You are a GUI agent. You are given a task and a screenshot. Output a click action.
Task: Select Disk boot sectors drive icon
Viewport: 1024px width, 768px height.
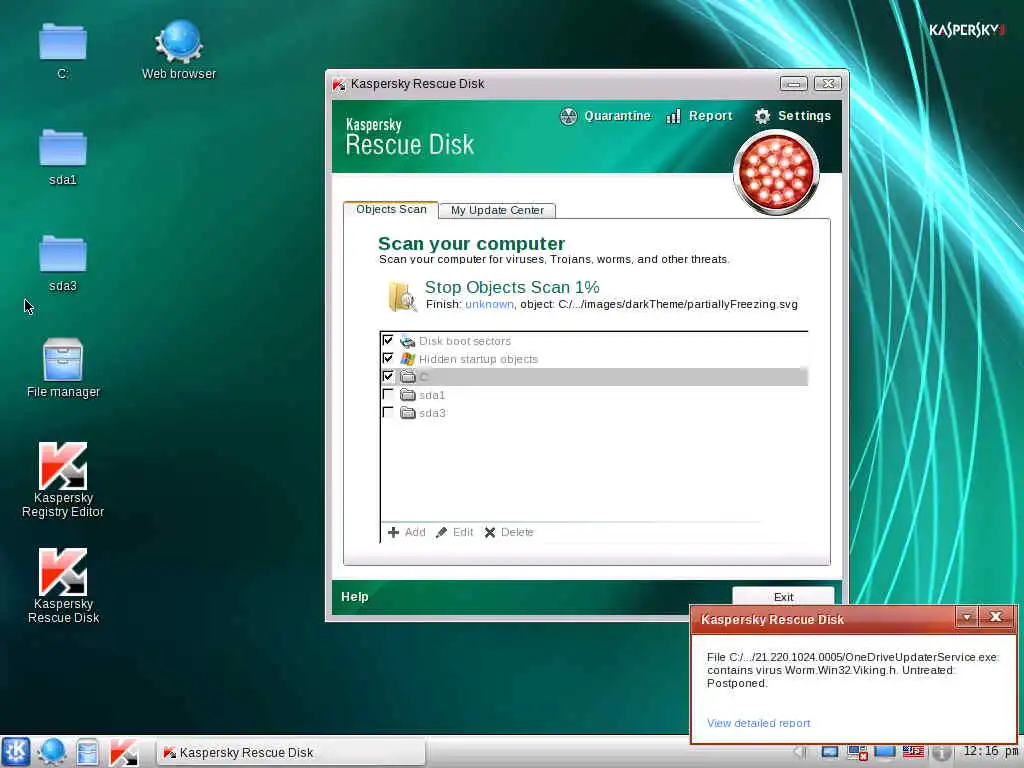pyautogui.click(x=408, y=341)
